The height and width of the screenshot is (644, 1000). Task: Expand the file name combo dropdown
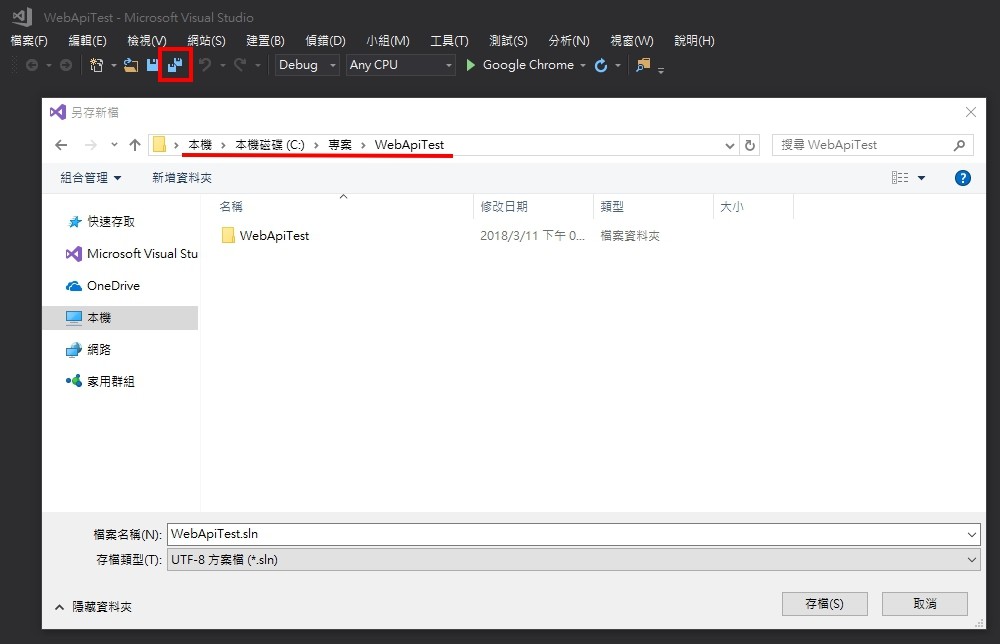tap(971, 534)
